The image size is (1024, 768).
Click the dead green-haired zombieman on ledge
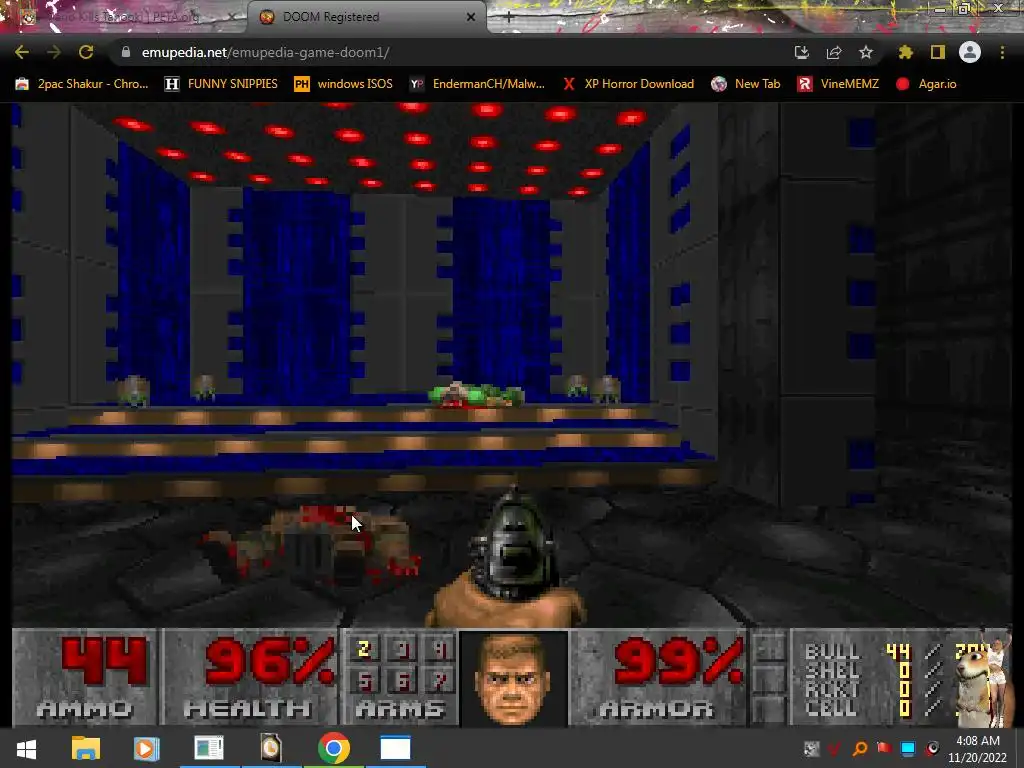tap(476, 395)
